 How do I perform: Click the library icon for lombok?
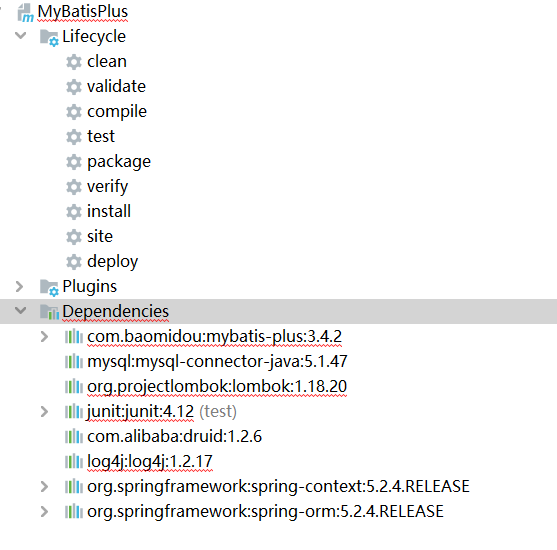(x=74, y=387)
